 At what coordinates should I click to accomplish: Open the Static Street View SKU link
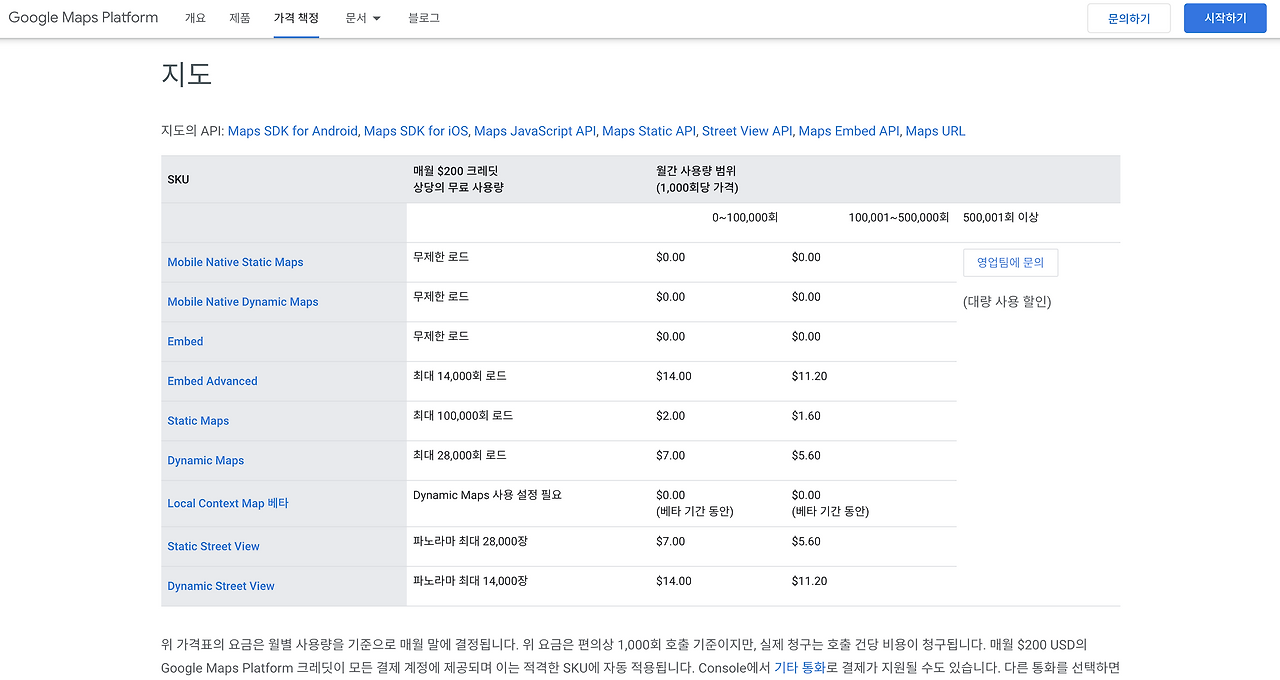[x=213, y=547]
